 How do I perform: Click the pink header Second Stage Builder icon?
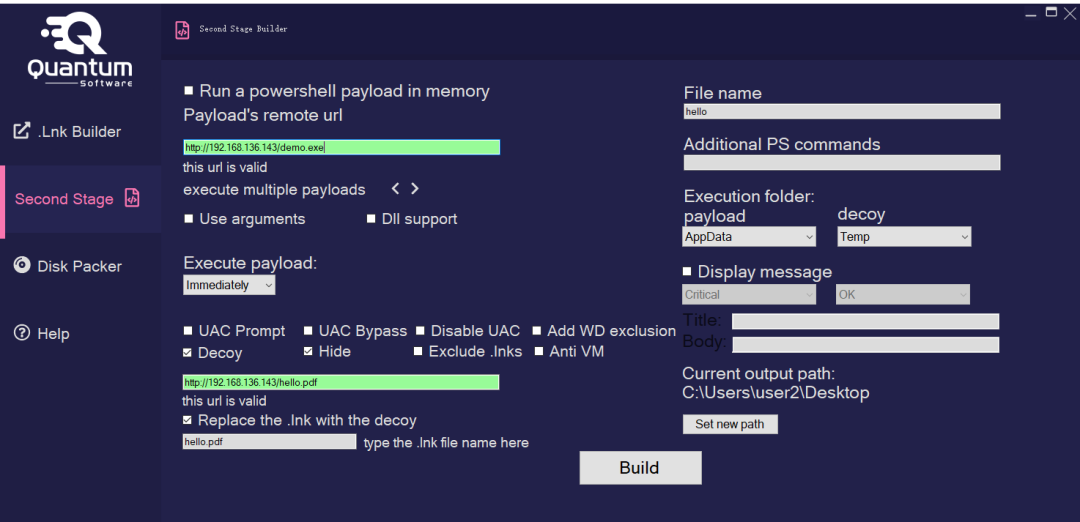pyautogui.click(x=182, y=30)
